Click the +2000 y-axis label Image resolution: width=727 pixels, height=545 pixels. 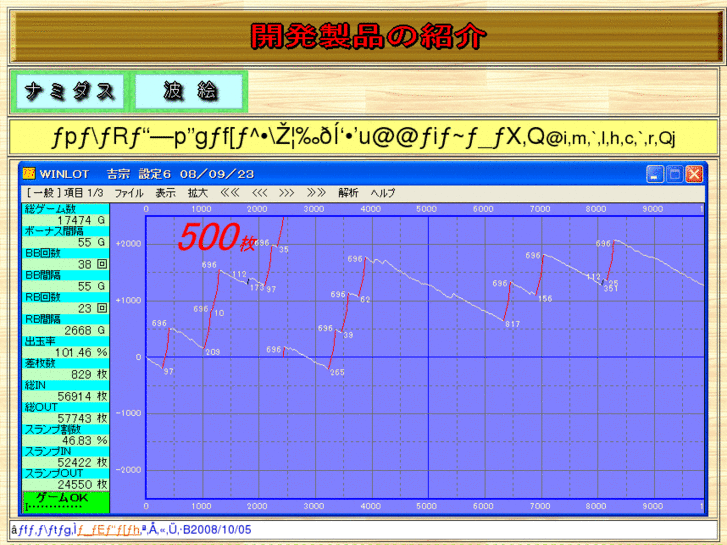coord(128,244)
